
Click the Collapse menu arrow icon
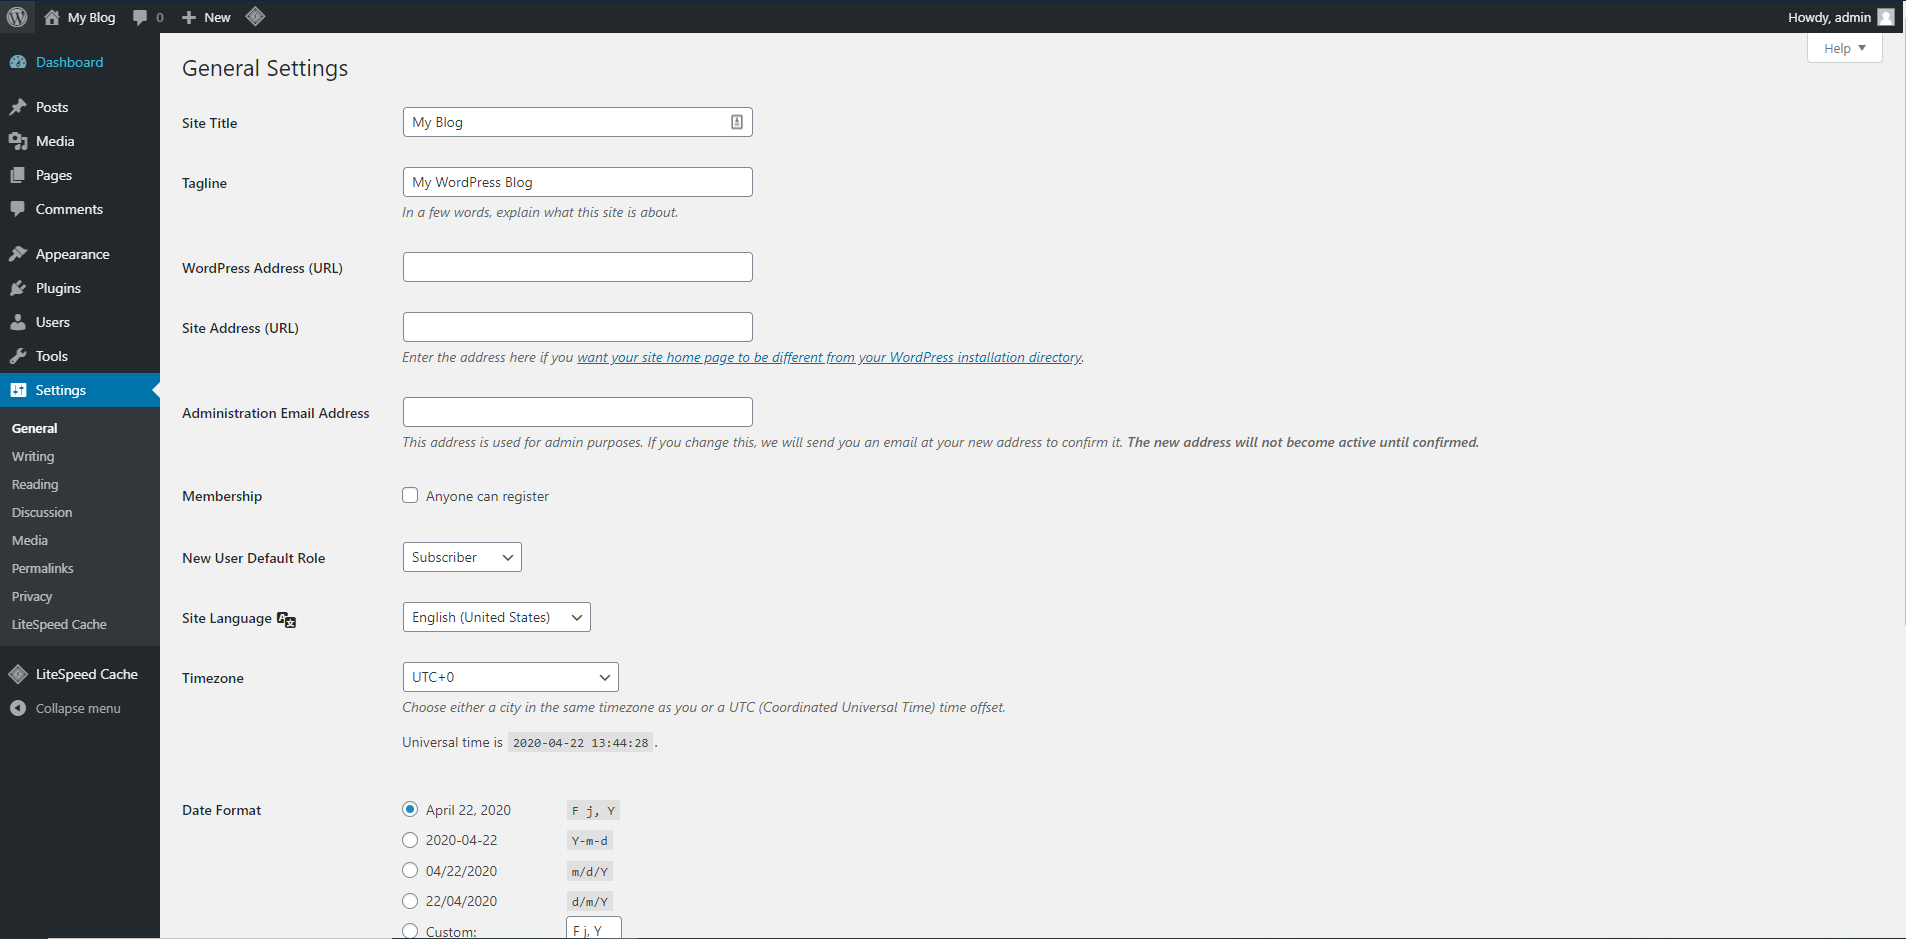coord(18,708)
